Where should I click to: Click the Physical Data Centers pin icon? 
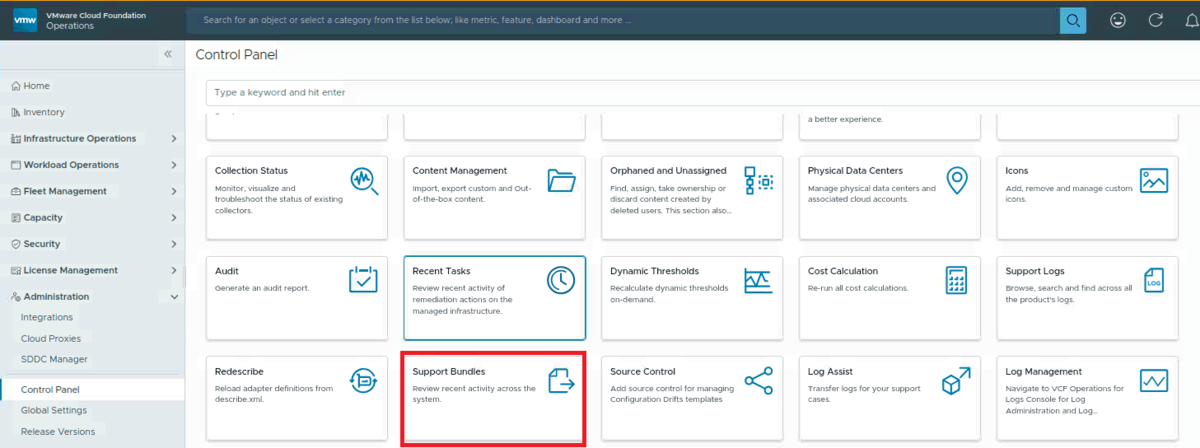(x=957, y=181)
